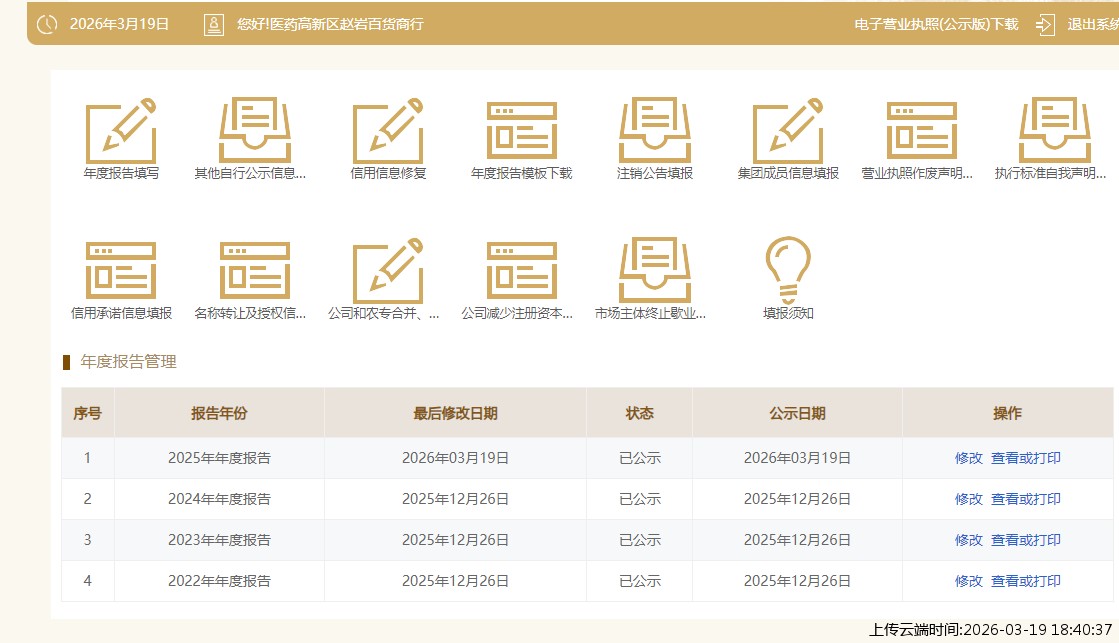The height and width of the screenshot is (643, 1119).
Task: Click 查看或打印 for the 2022年度报告
Action: pyautogui.click(x=1026, y=581)
